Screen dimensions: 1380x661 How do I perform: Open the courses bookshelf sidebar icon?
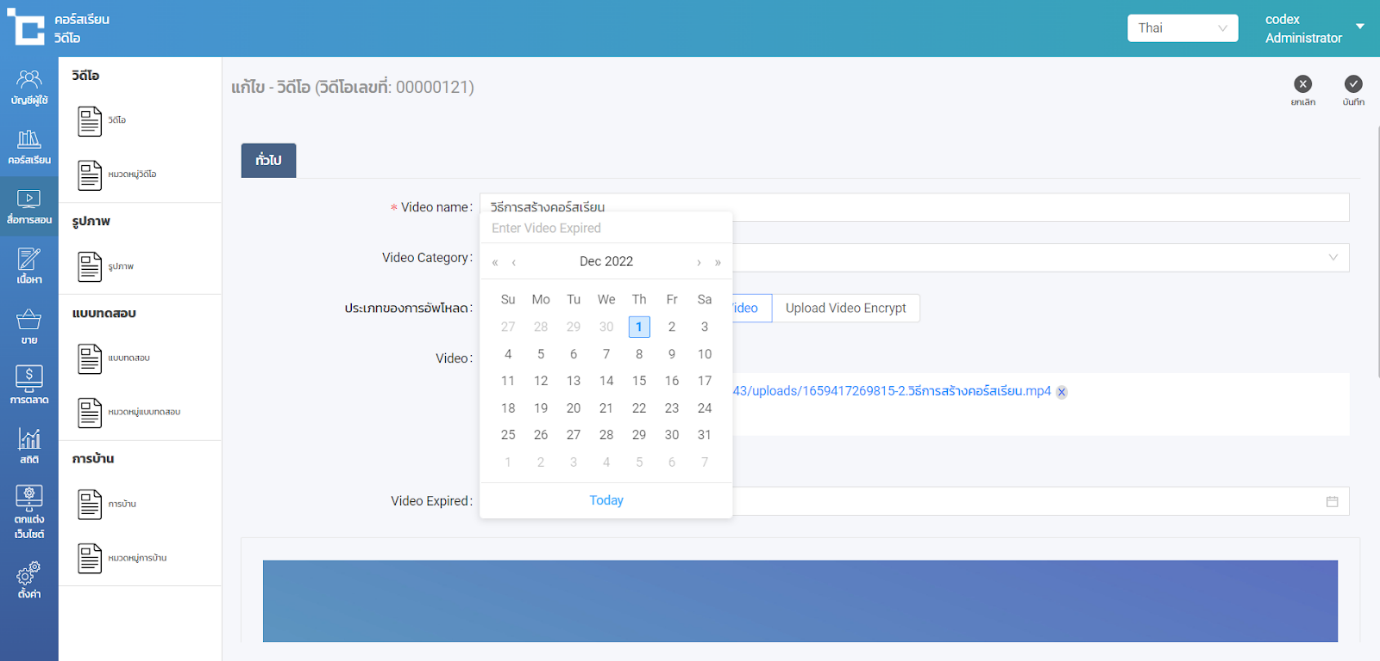(x=29, y=146)
